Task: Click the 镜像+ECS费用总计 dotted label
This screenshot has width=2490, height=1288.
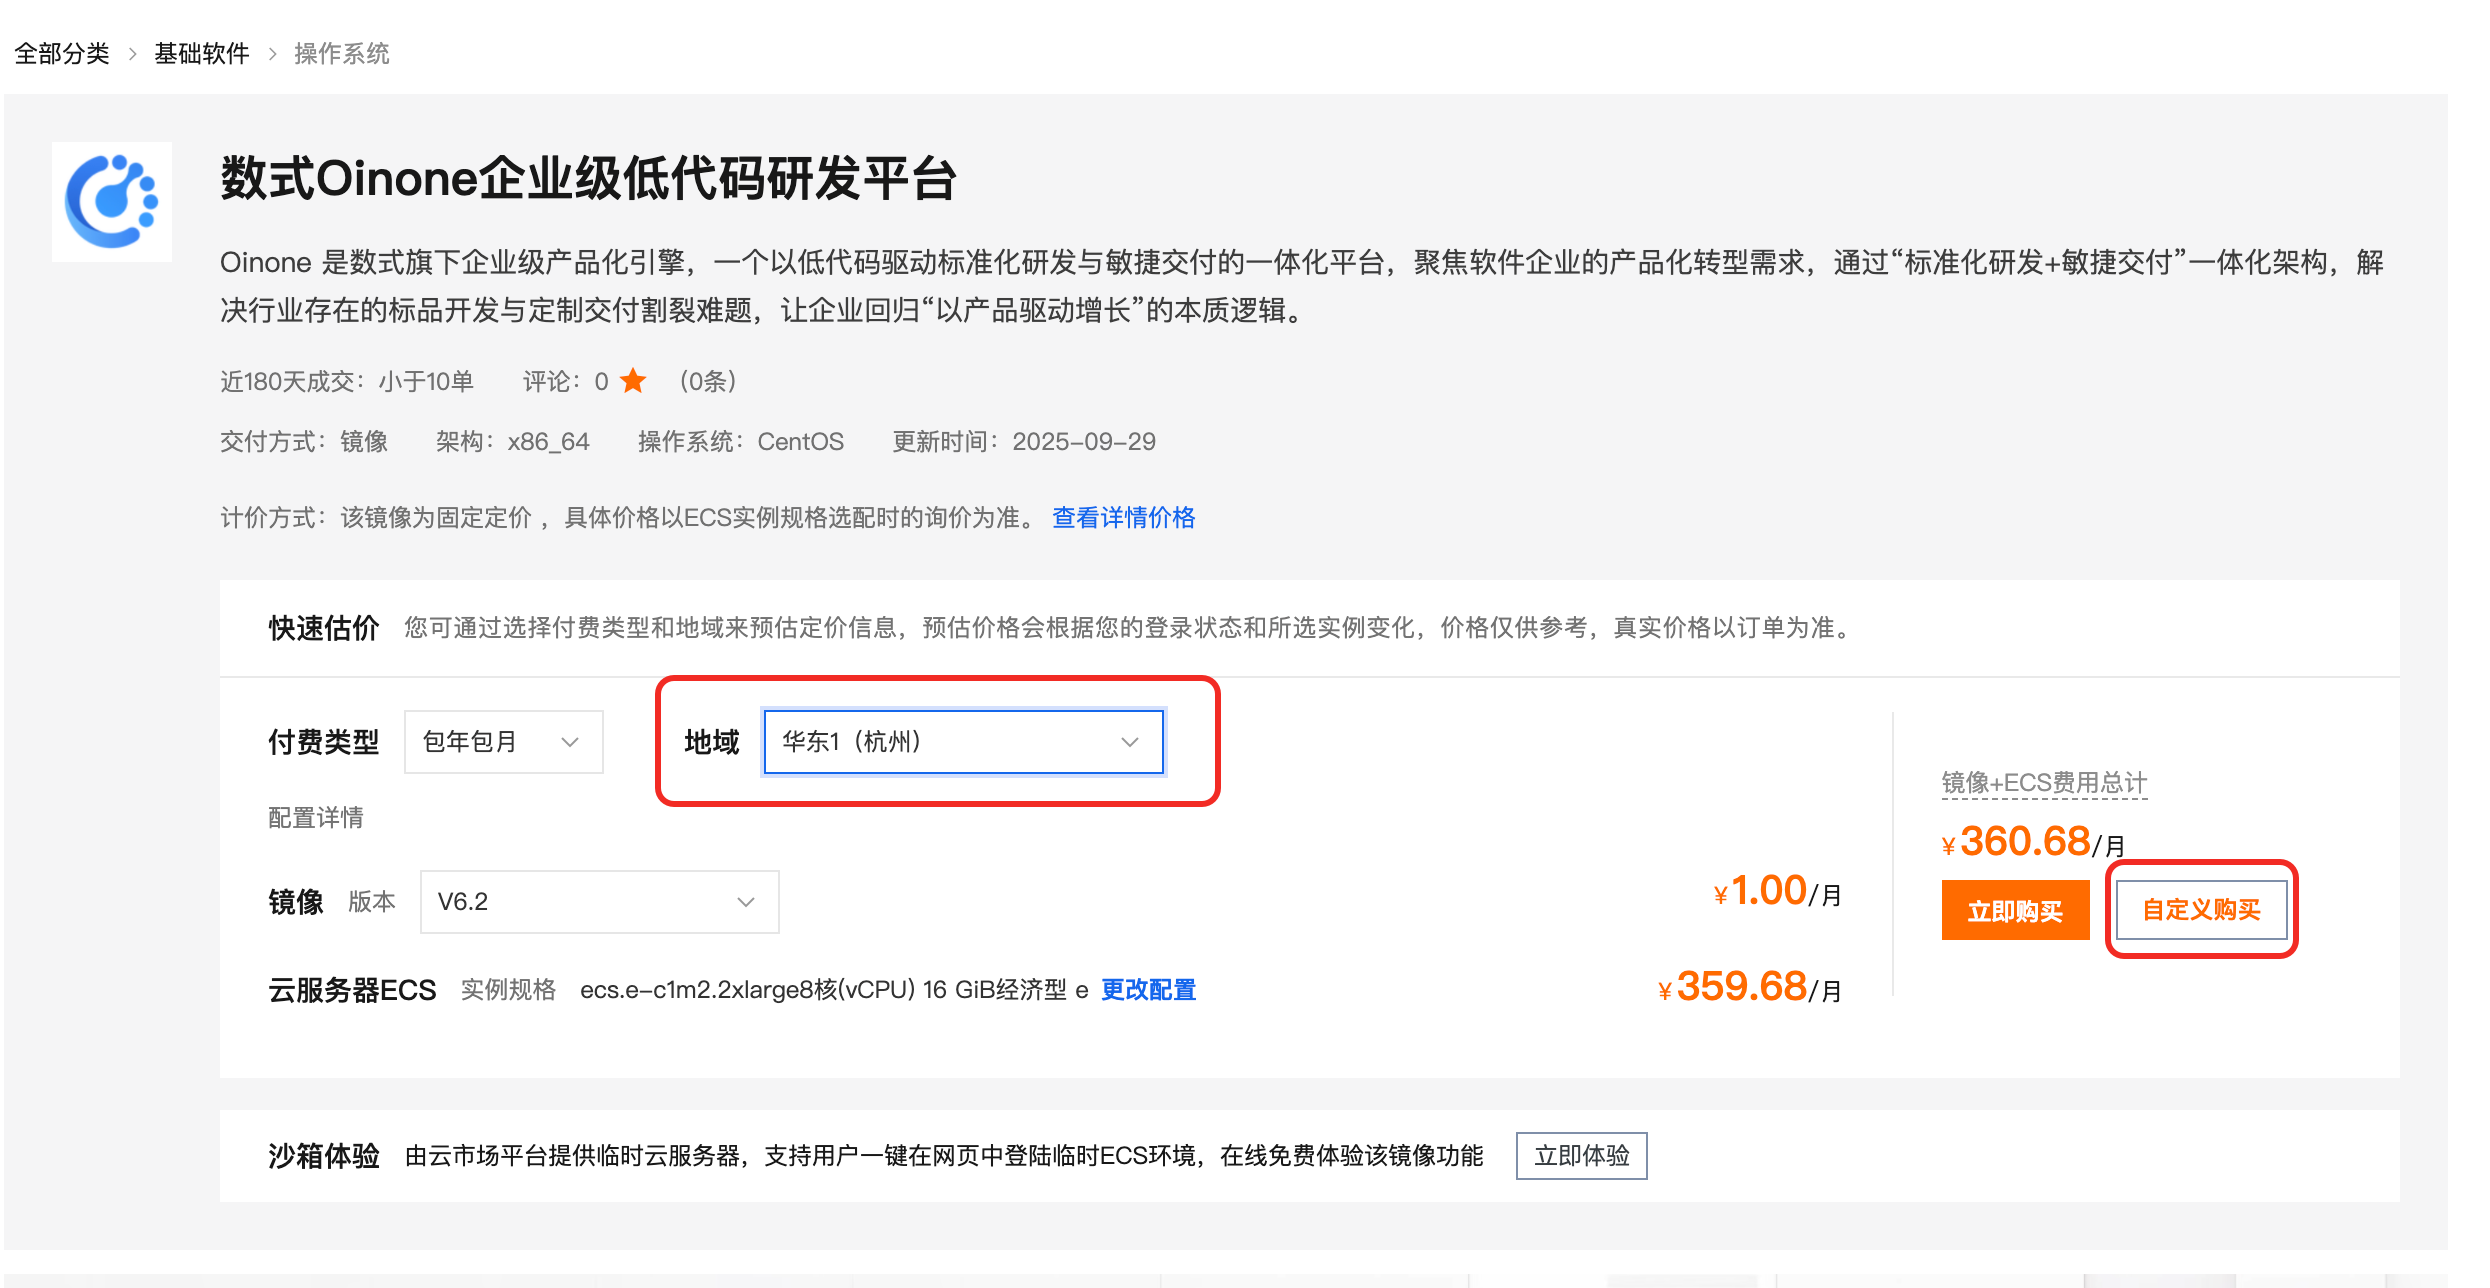Action: point(2044,783)
